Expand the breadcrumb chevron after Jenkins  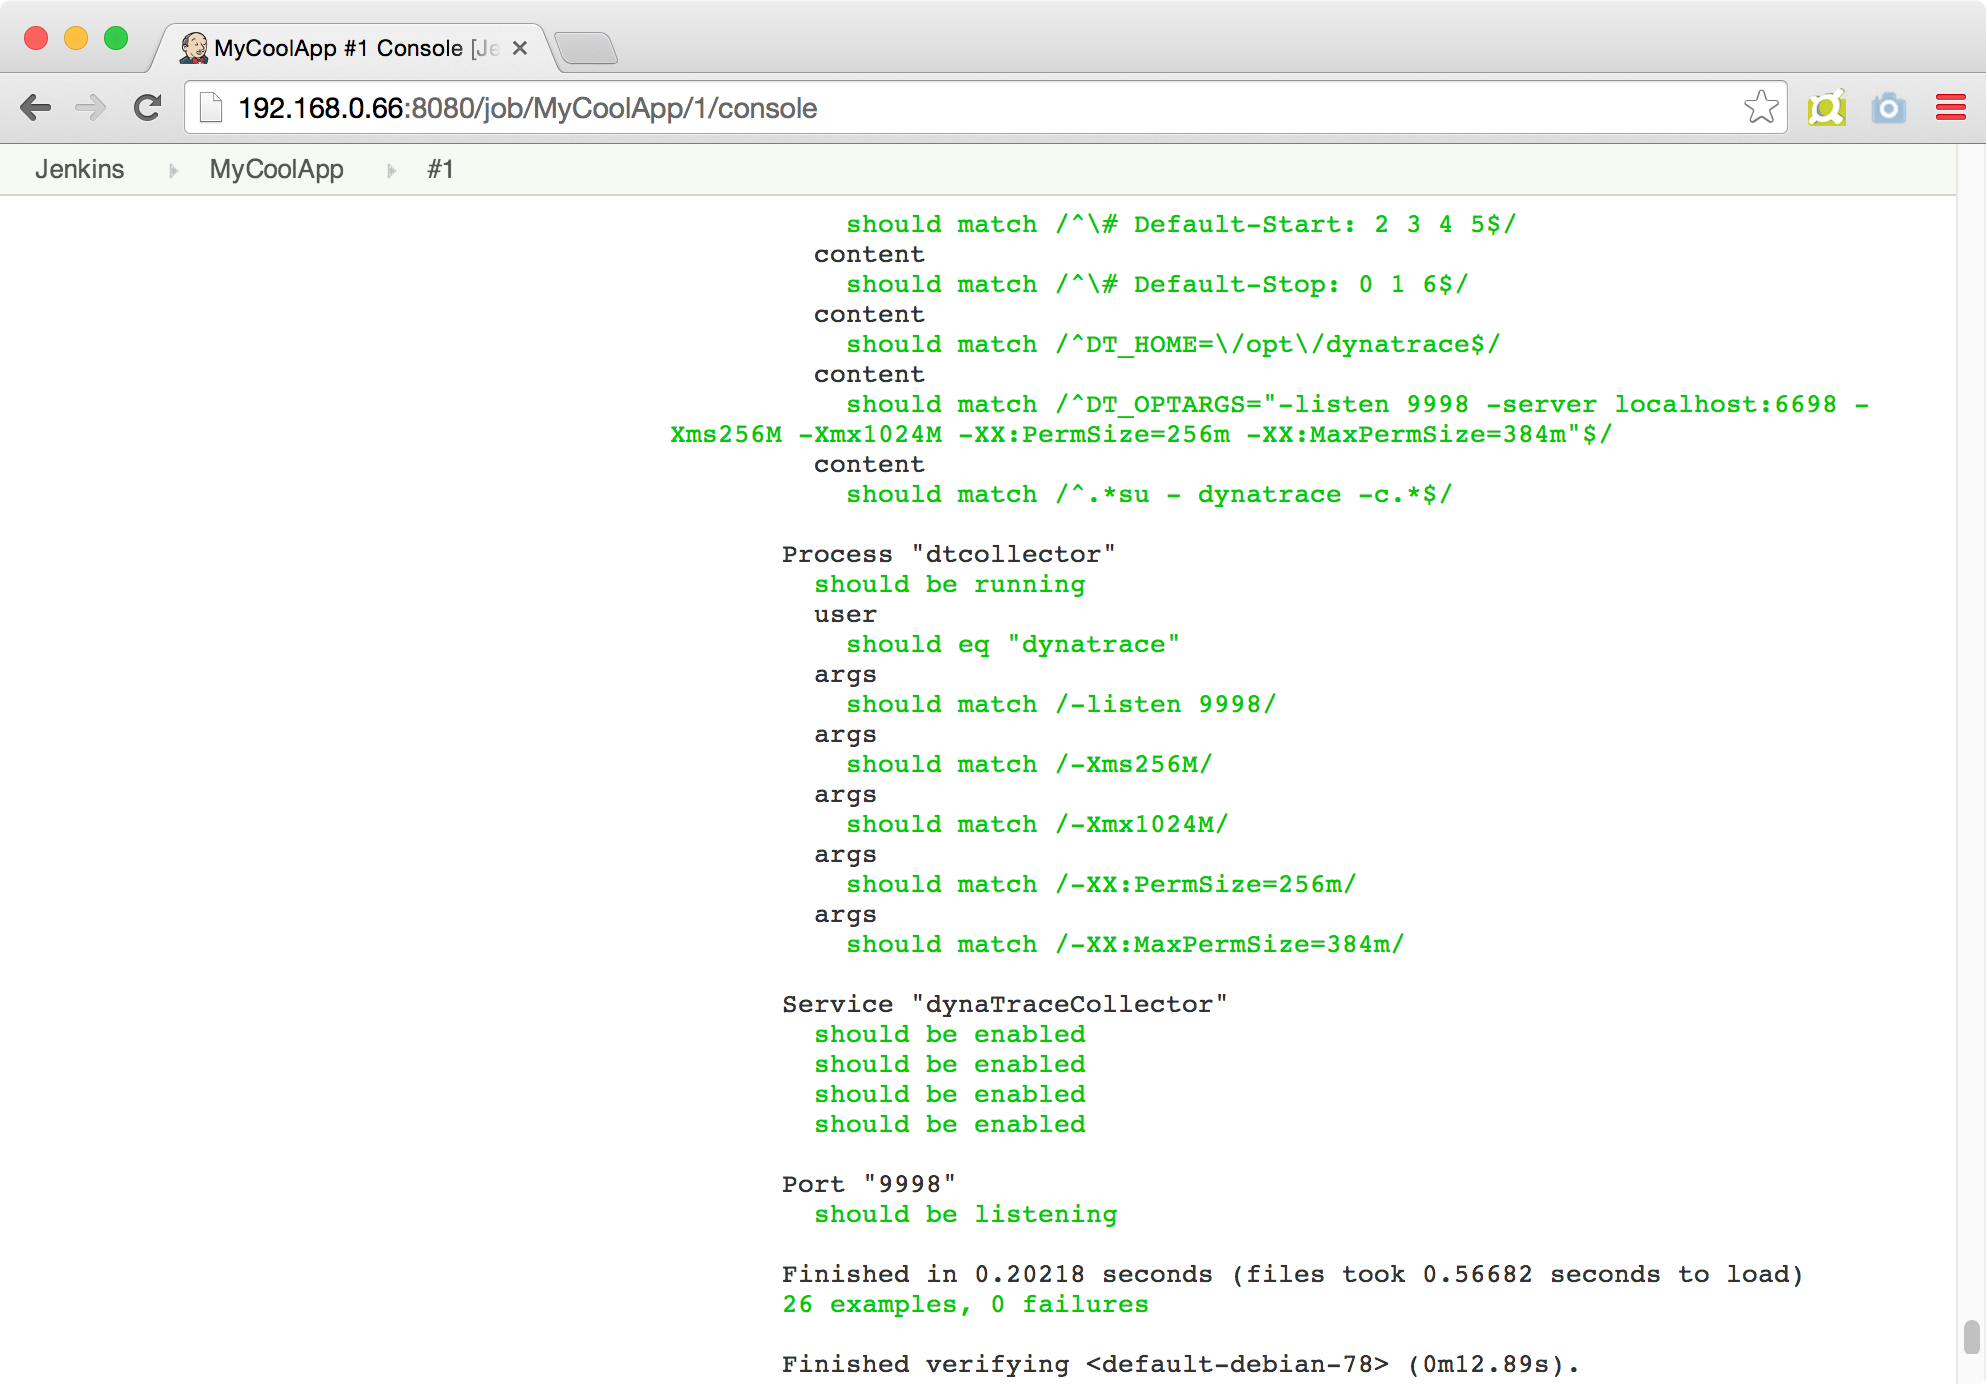(x=172, y=170)
